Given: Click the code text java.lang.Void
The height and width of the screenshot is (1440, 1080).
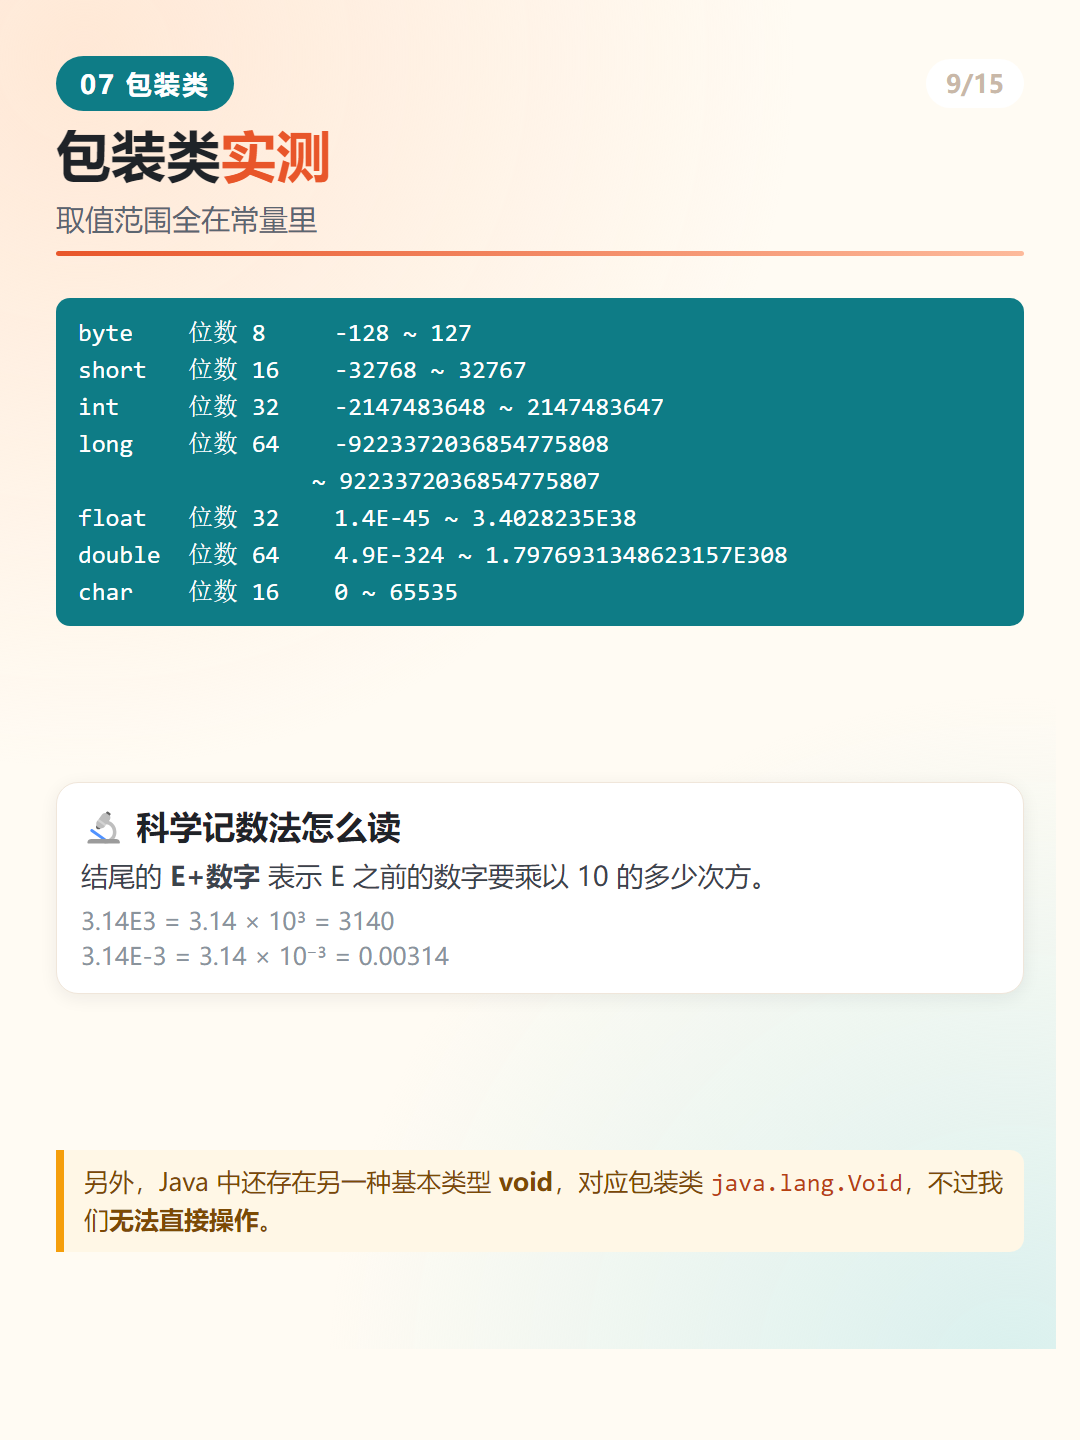Looking at the screenshot, I should coord(807,1183).
